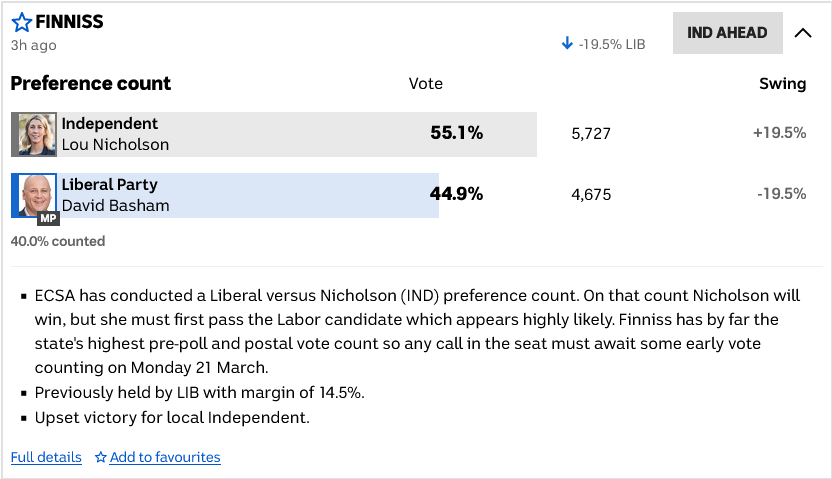Image resolution: width=832 pixels, height=479 pixels.
Task: Open Lou Nicholson's candidate photo
Action: click(x=34, y=134)
